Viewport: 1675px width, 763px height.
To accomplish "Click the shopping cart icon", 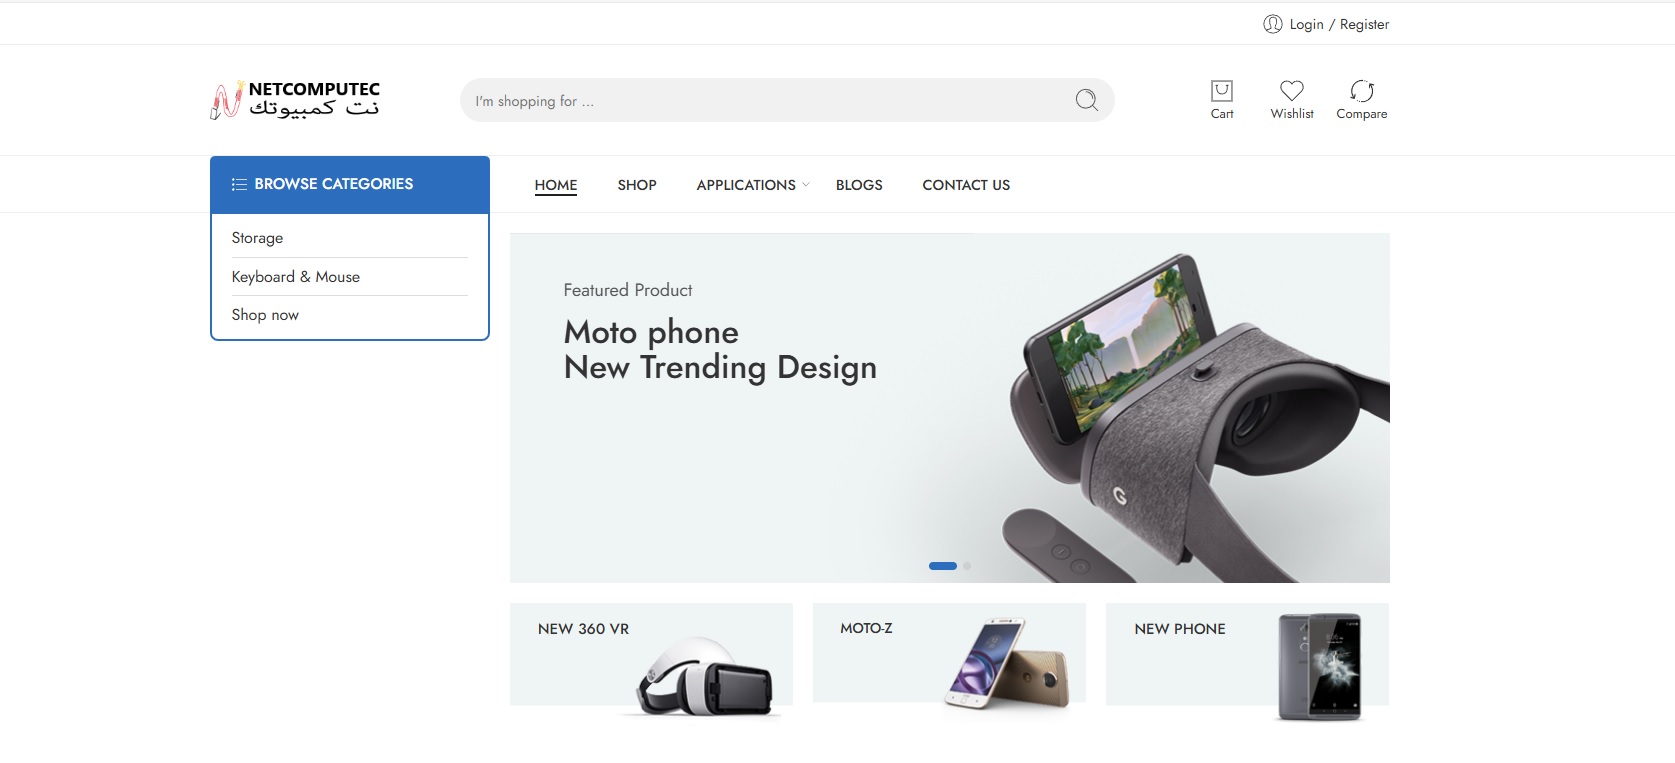I will click(1221, 91).
